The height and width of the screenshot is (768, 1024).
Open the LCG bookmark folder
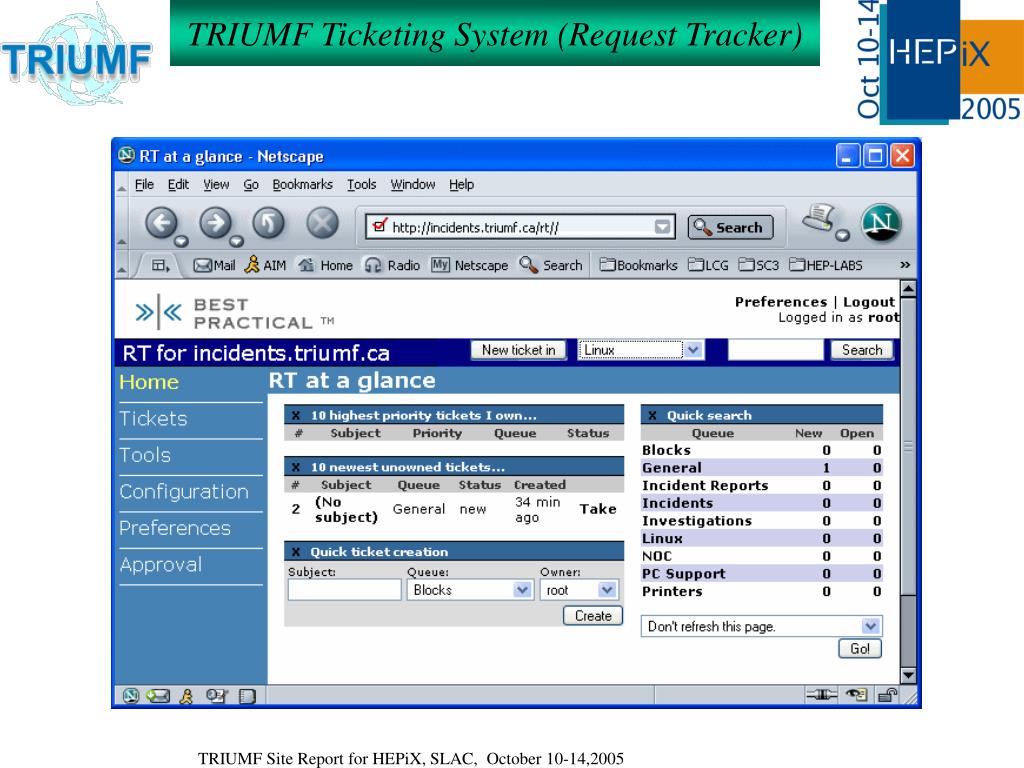point(708,265)
